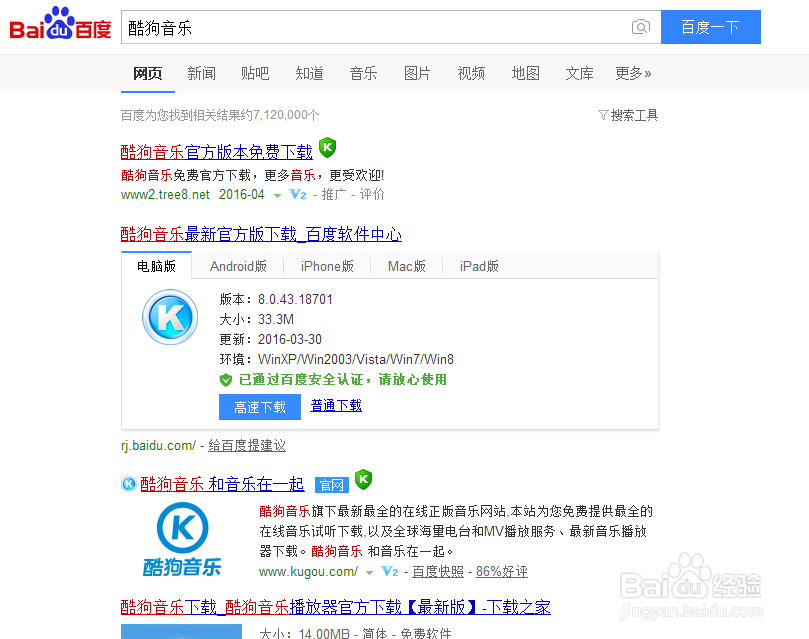The image size is (809, 639).
Task: Click the 高速下载 button
Action: 260,407
